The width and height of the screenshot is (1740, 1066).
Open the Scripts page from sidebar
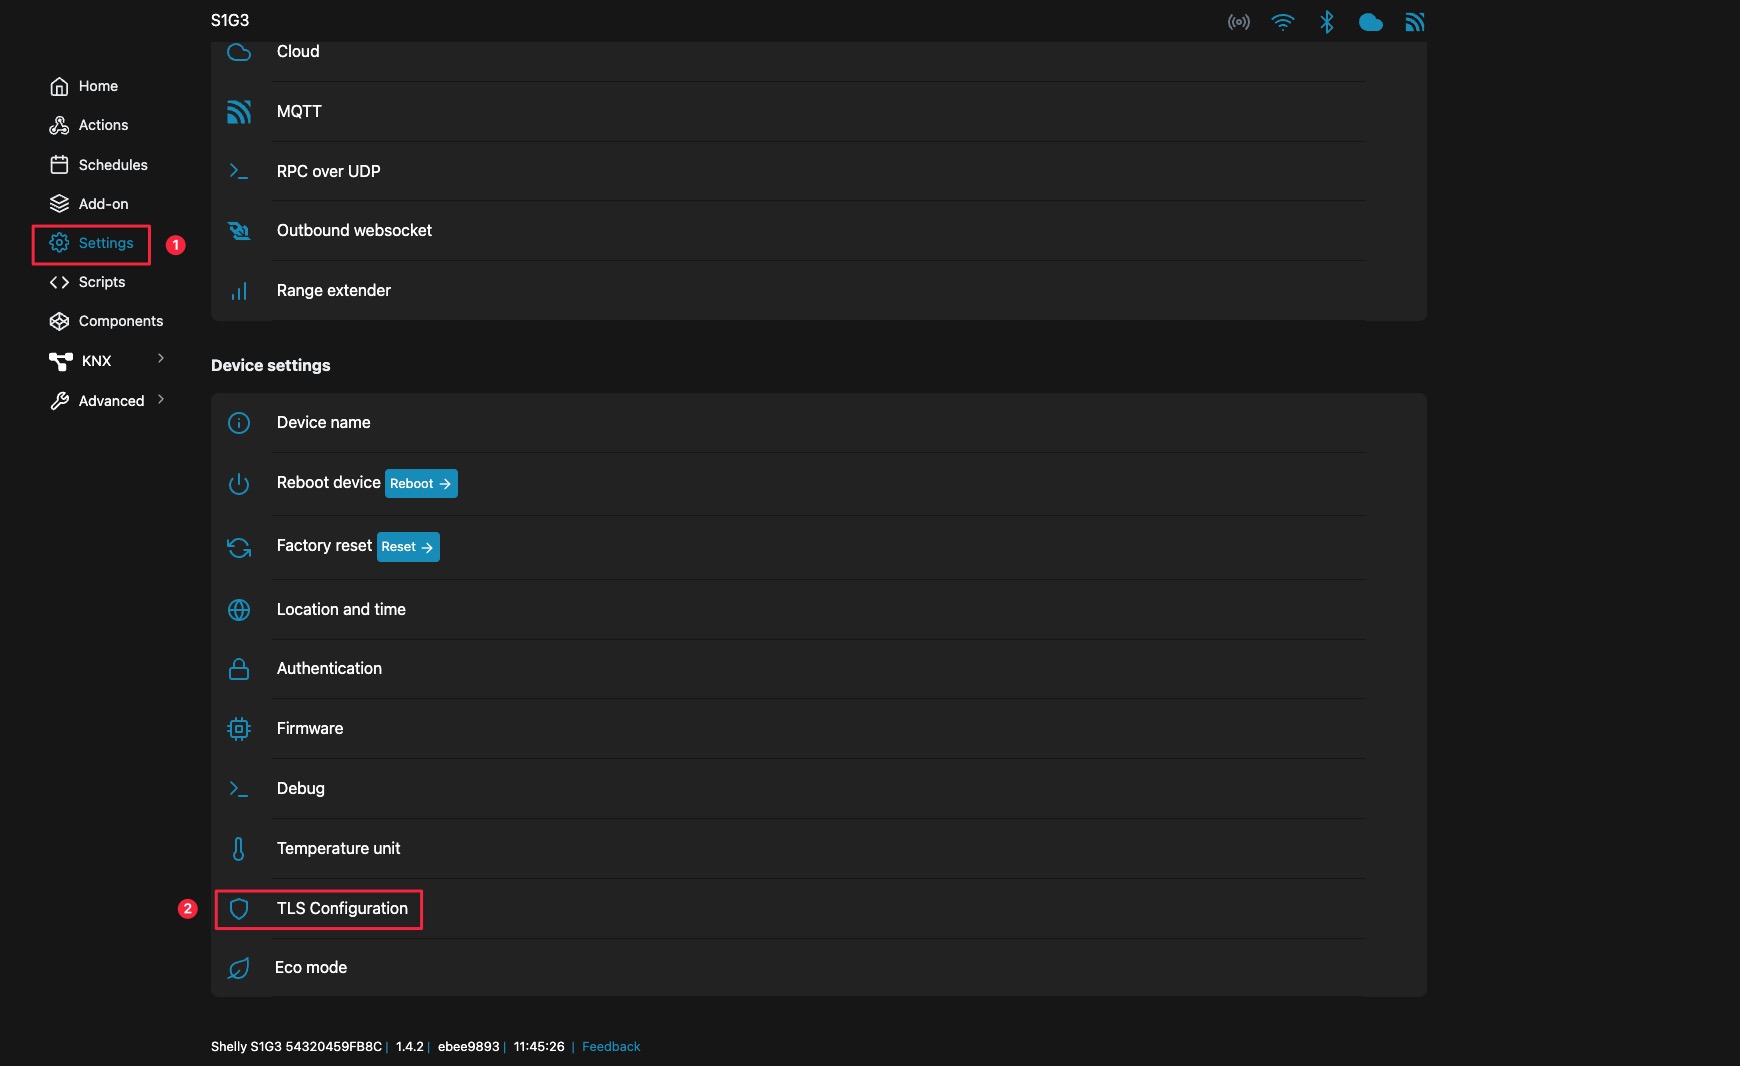pyautogui.click(x=101, y=282)
